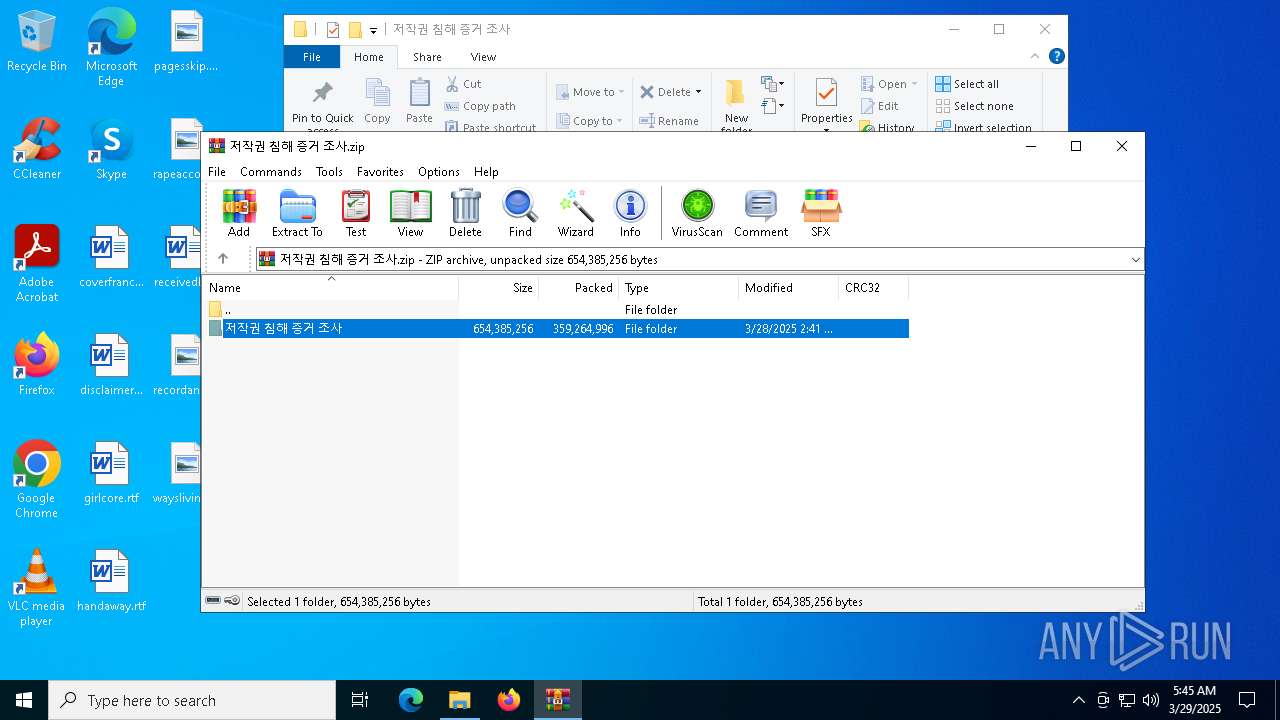The height and width of the screenshot is (720, 1280).
Task: Click Edit in Explorer ribbon
Action: click(879, 106)
